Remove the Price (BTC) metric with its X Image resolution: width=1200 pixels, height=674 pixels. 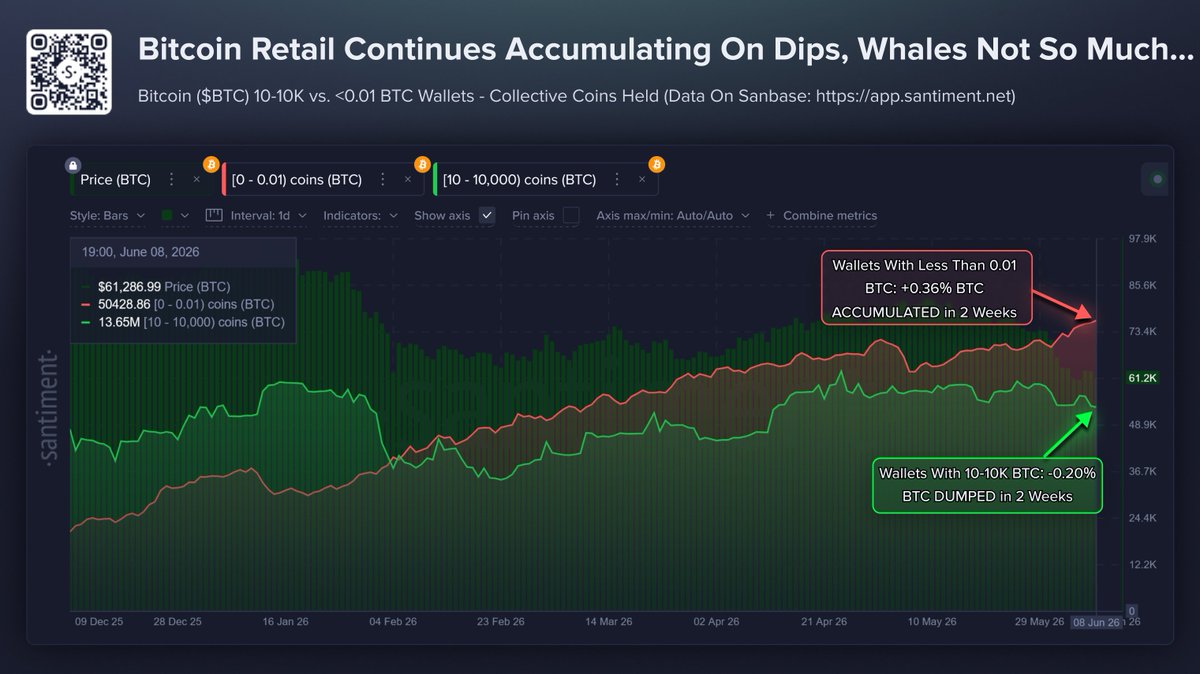click(x=196, y=180)
